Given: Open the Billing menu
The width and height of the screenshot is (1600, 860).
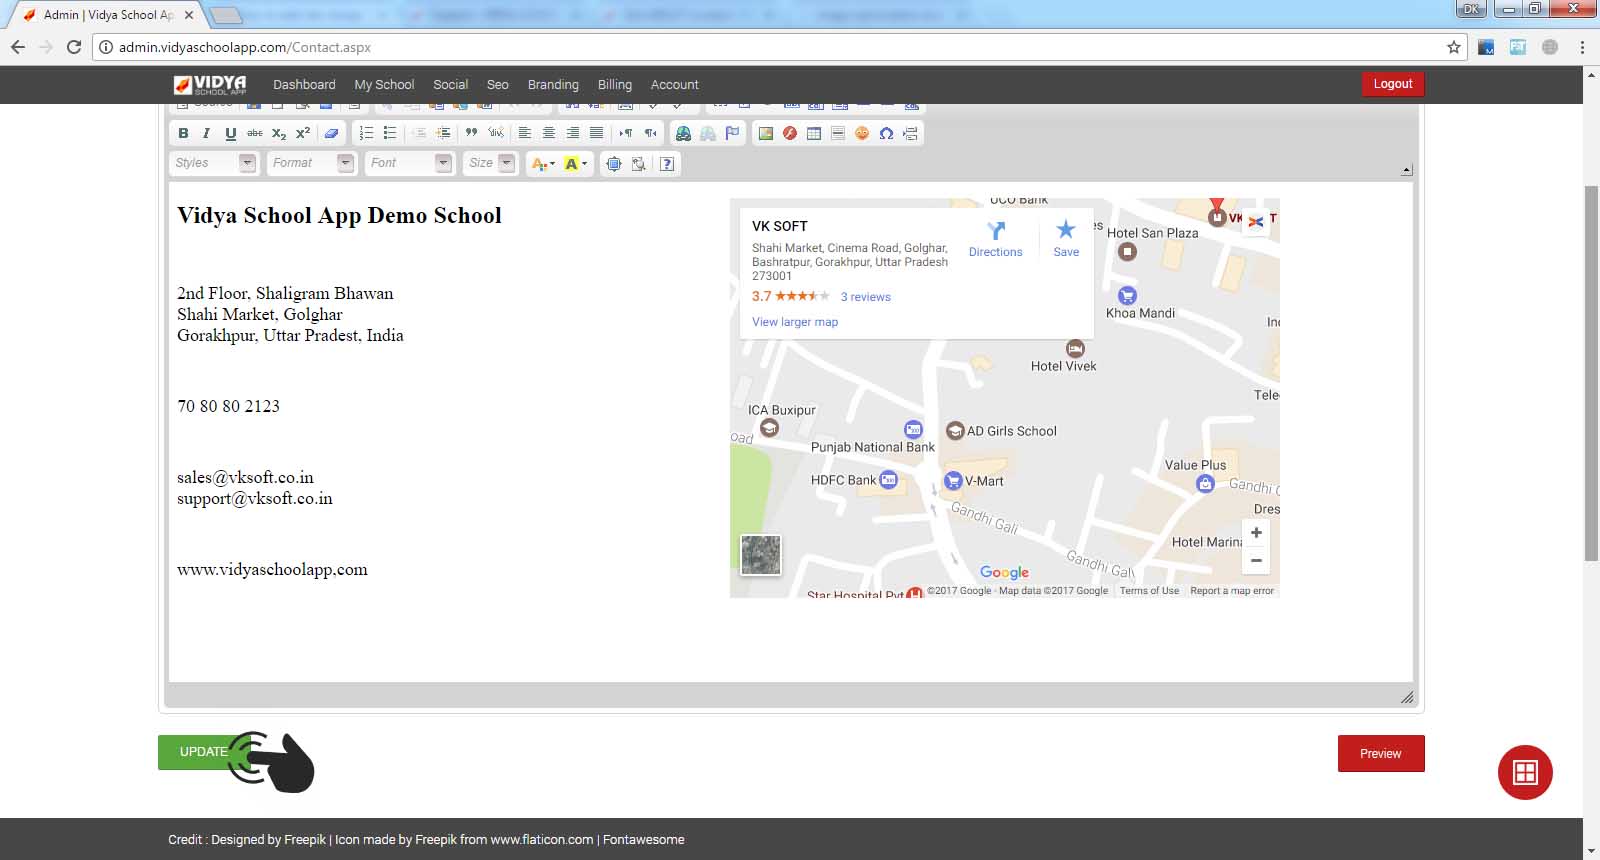Looking at the screenshot, I should [615, 85].
